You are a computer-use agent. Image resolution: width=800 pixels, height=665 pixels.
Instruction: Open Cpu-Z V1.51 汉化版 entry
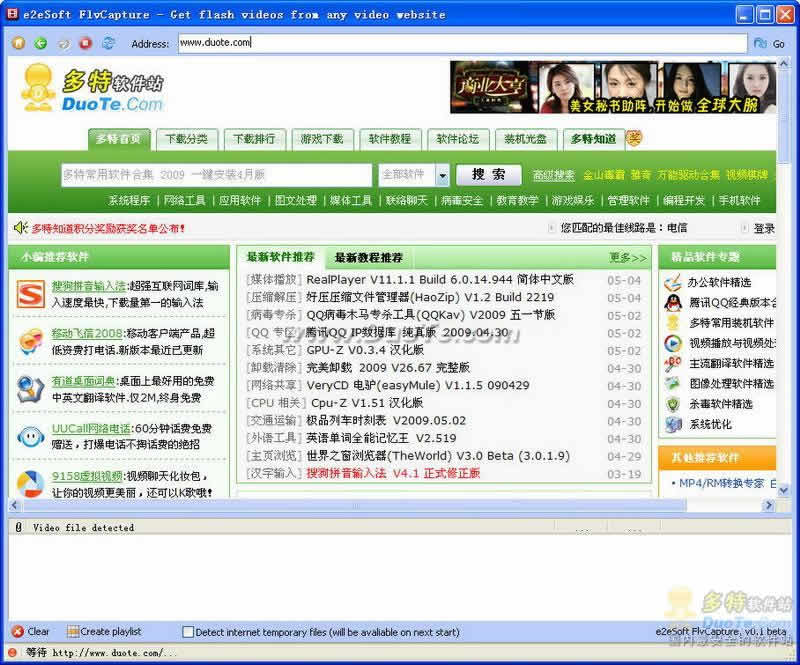pyautogui.click(x=367, y=403)
